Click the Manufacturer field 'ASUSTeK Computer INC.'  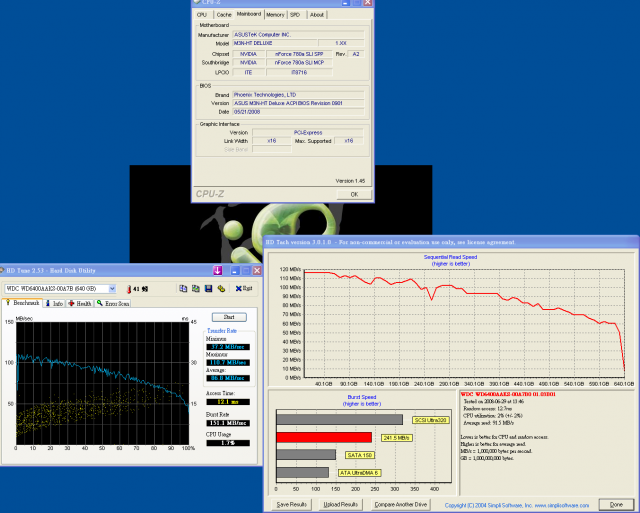[x=298, y=35]
